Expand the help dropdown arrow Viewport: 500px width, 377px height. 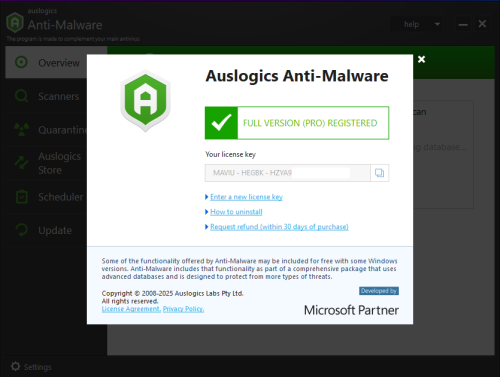(x=437, y=24)
